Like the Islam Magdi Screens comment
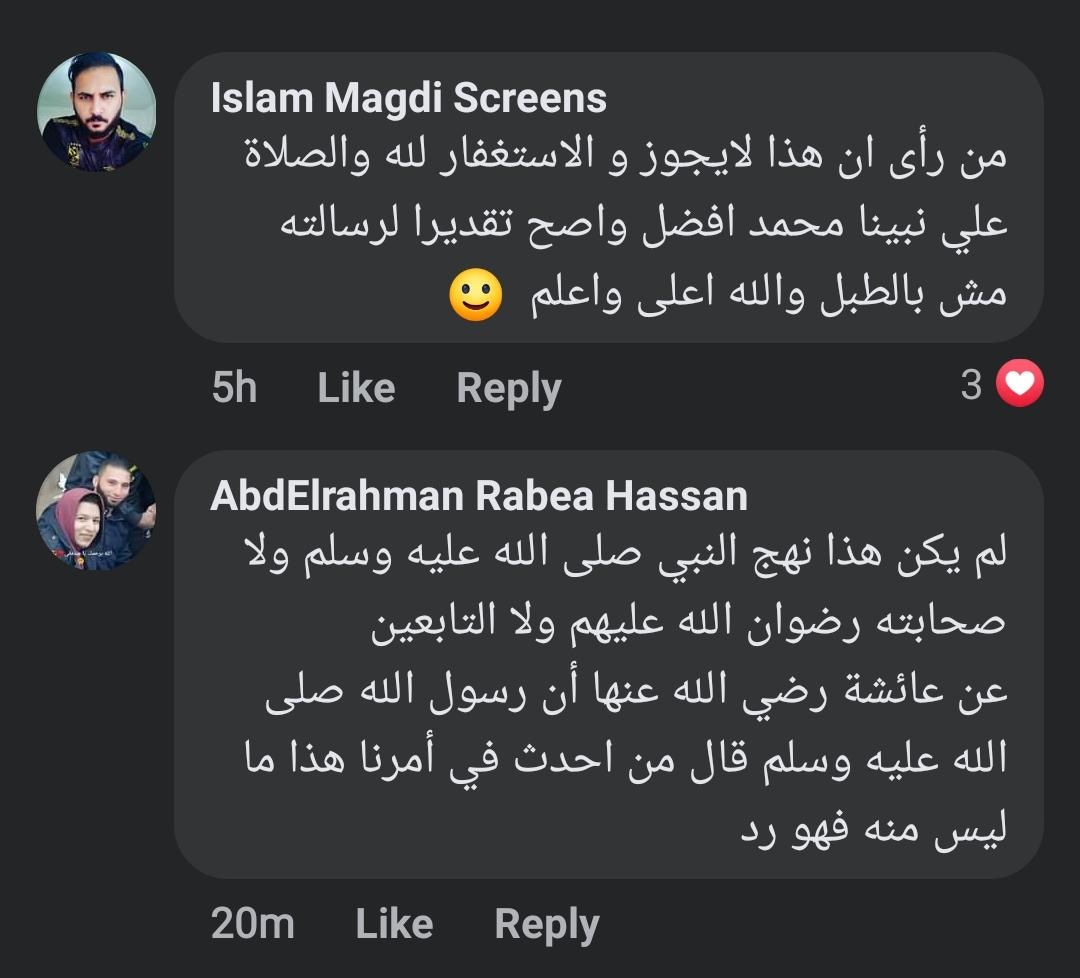This screenshot has width=1080, height=978. [x=356, y=388]
